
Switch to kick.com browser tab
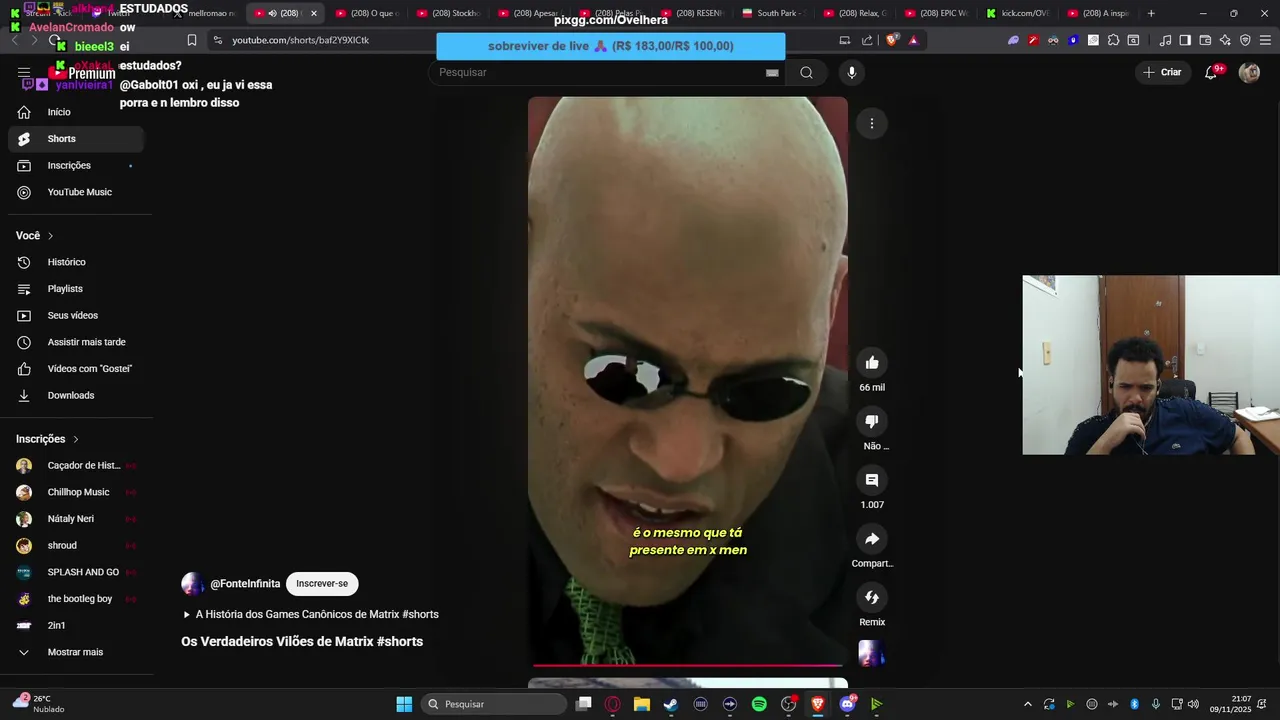pyautogui.click(x=1018, y=13)
